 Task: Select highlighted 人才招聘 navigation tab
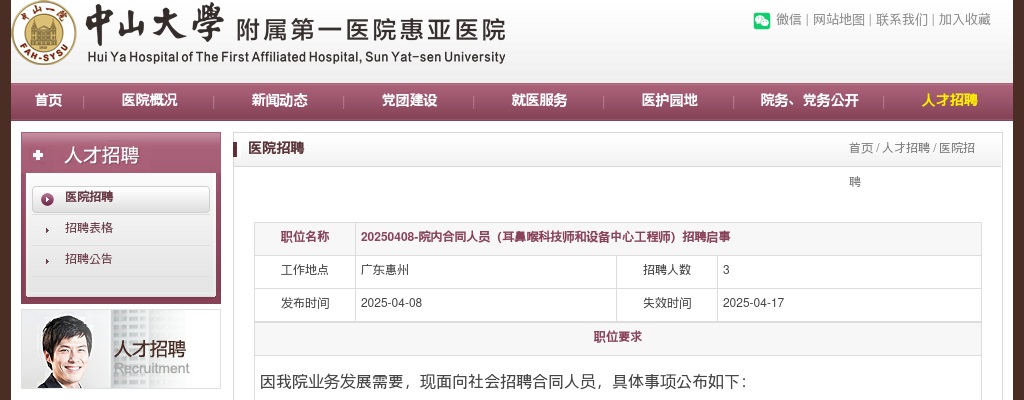click(949, 100)
